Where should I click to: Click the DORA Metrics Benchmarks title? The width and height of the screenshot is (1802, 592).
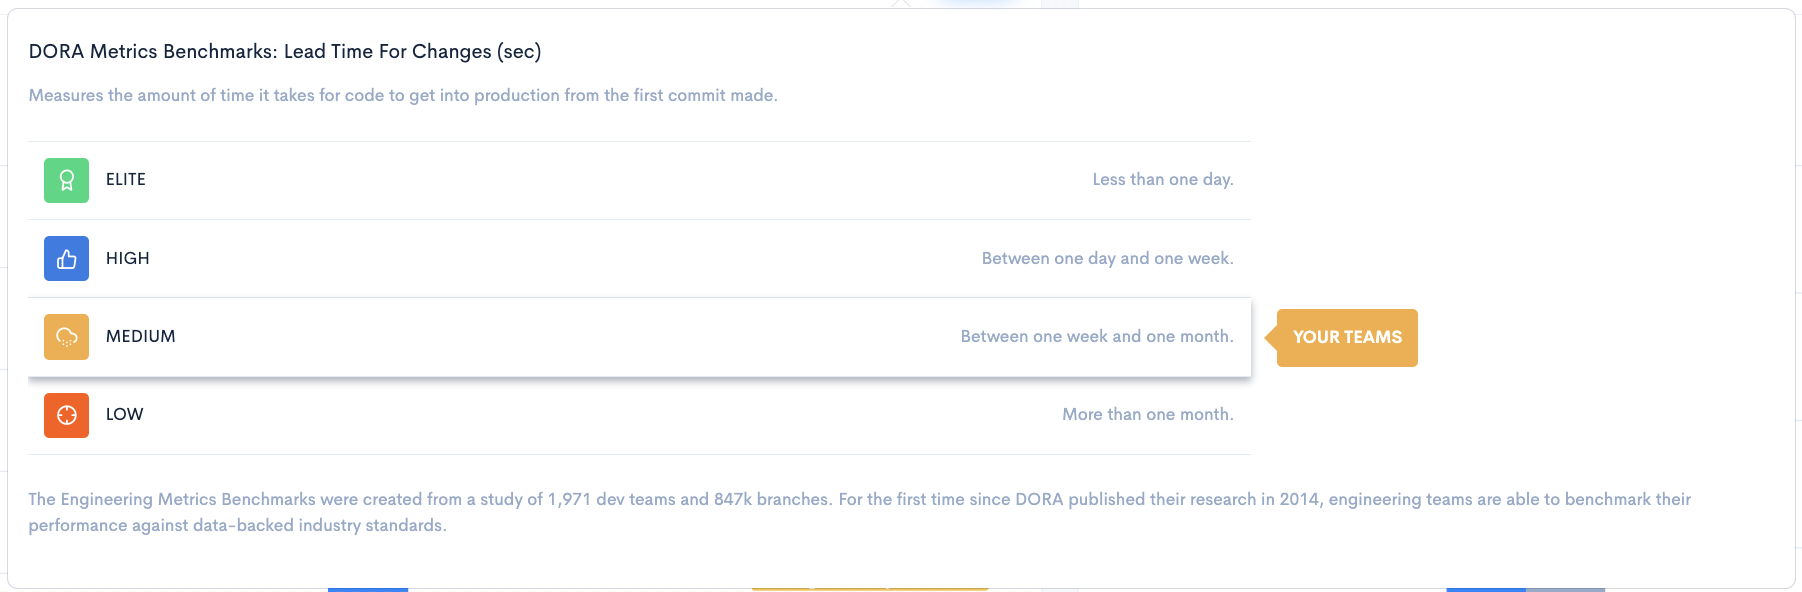[285, 52]
